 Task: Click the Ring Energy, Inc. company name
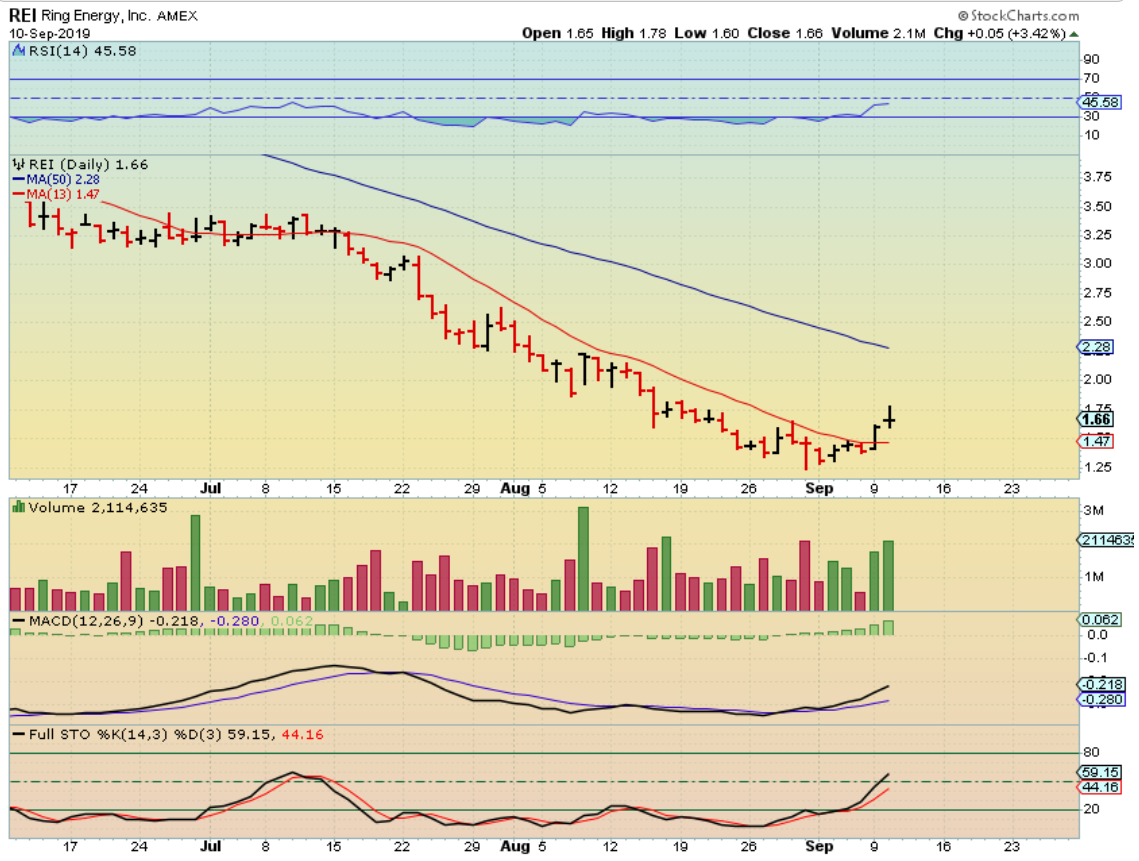pyautogui.click(x=96, y=15)
